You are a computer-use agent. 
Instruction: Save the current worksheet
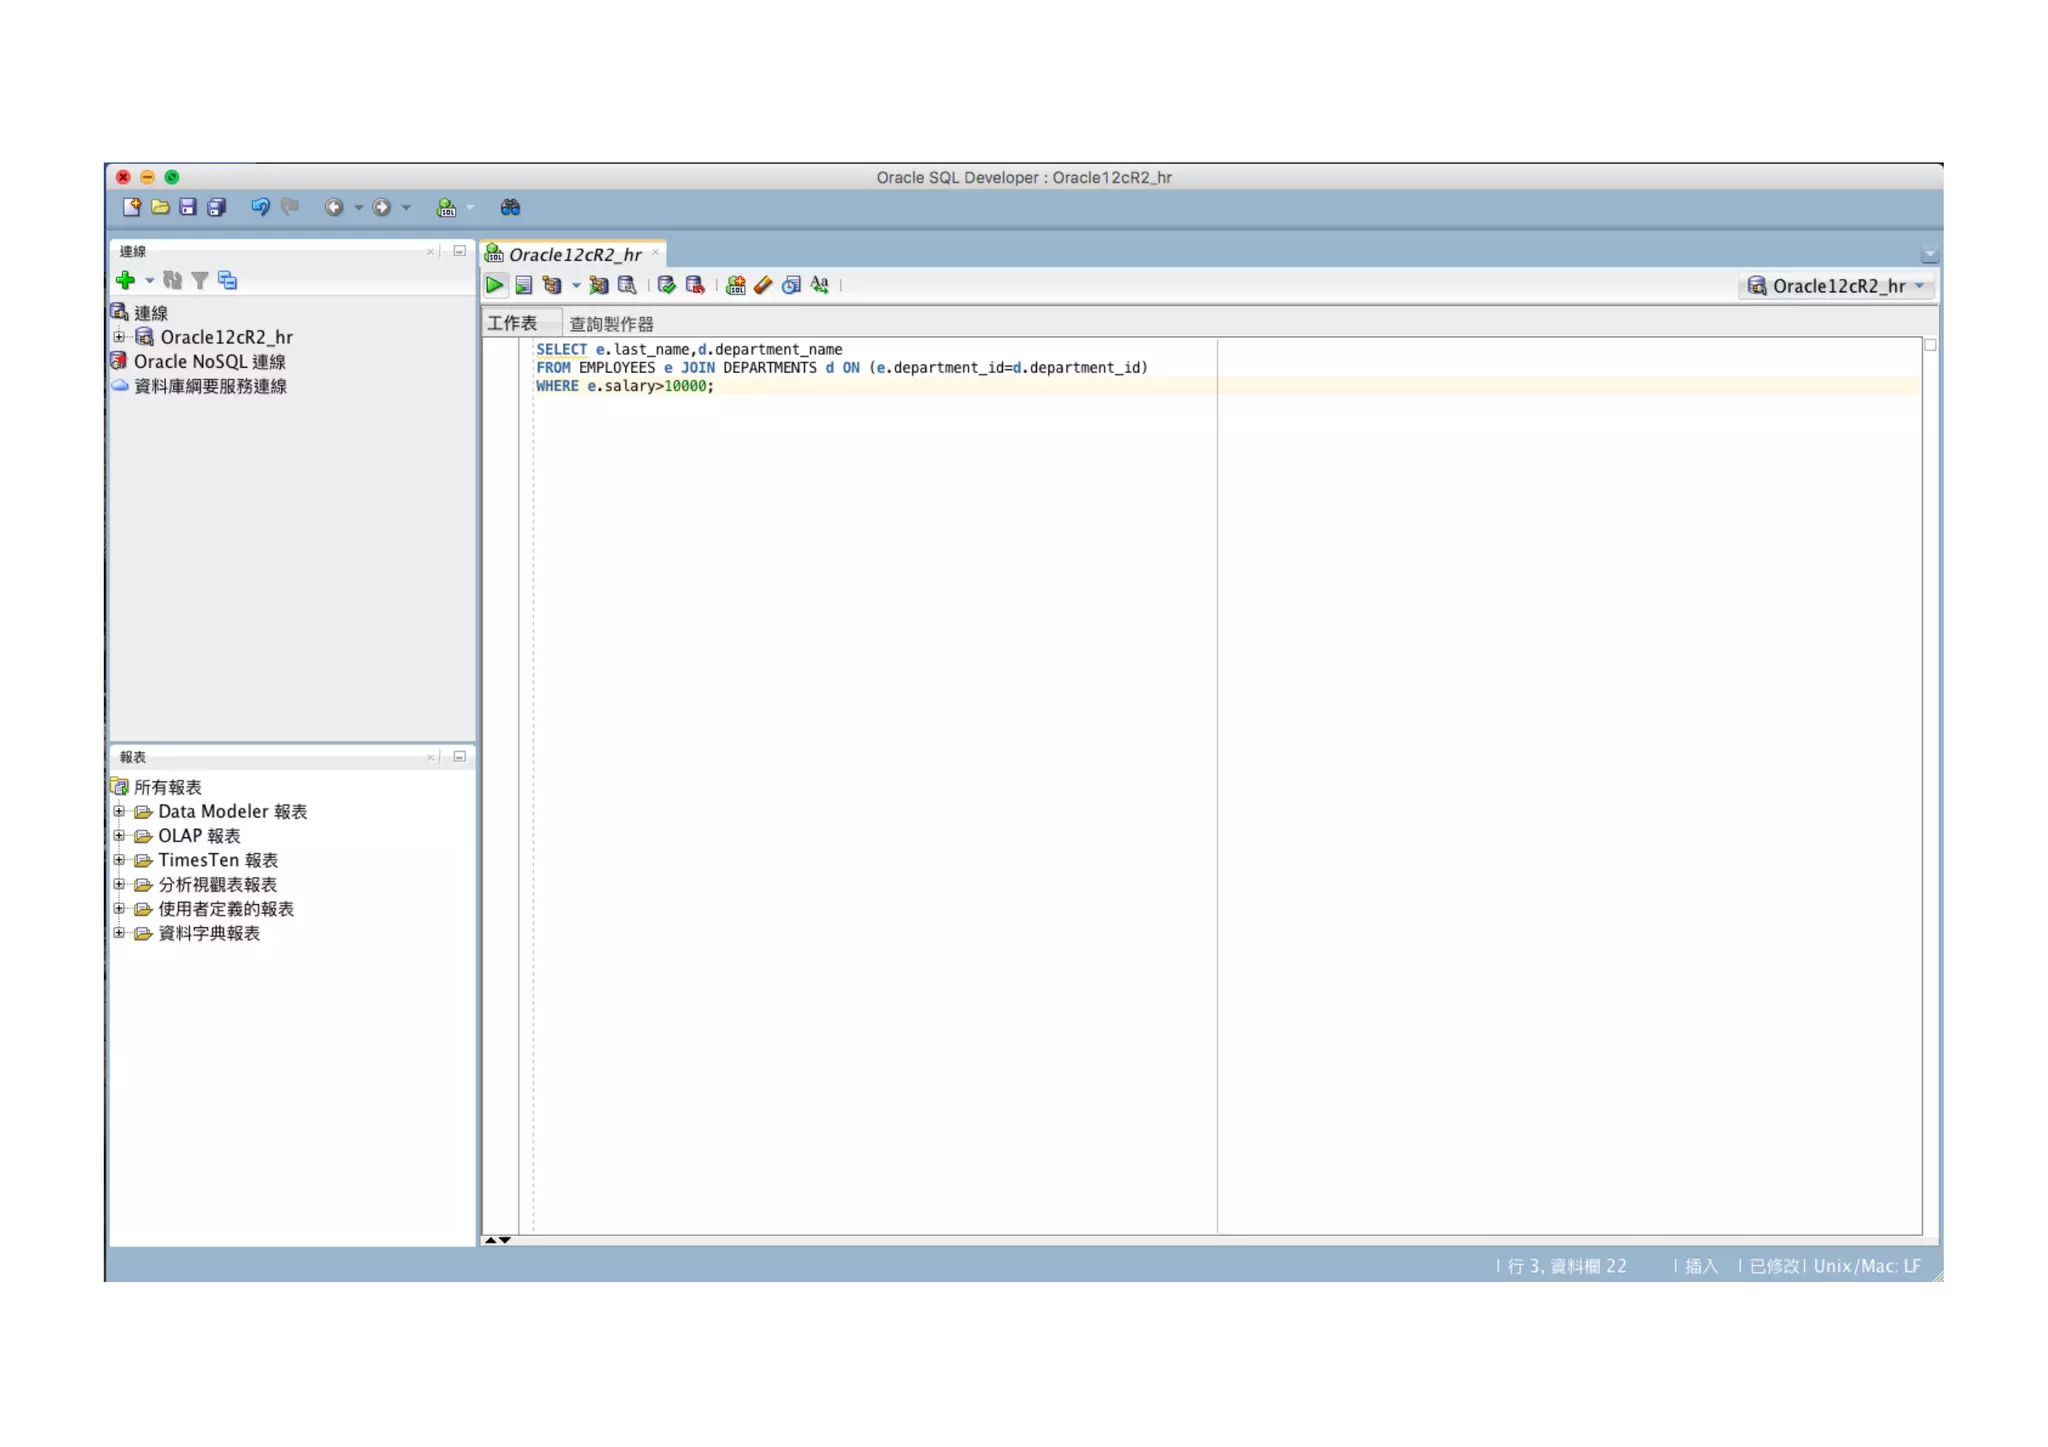click(188, 207)
